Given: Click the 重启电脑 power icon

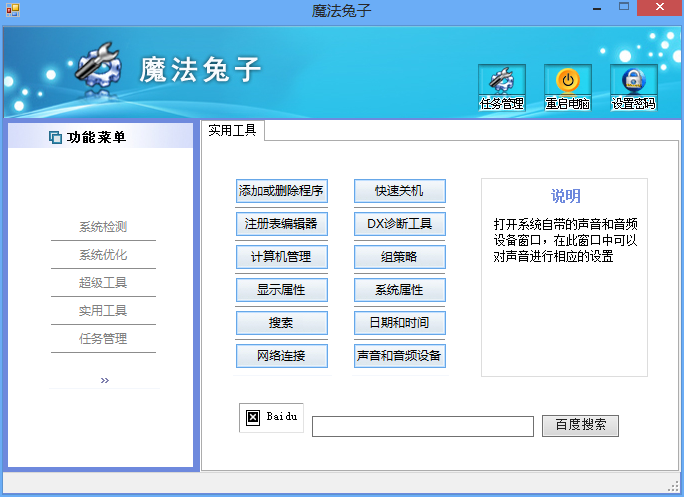Looking at the screenshot, I should coord(568,87).
